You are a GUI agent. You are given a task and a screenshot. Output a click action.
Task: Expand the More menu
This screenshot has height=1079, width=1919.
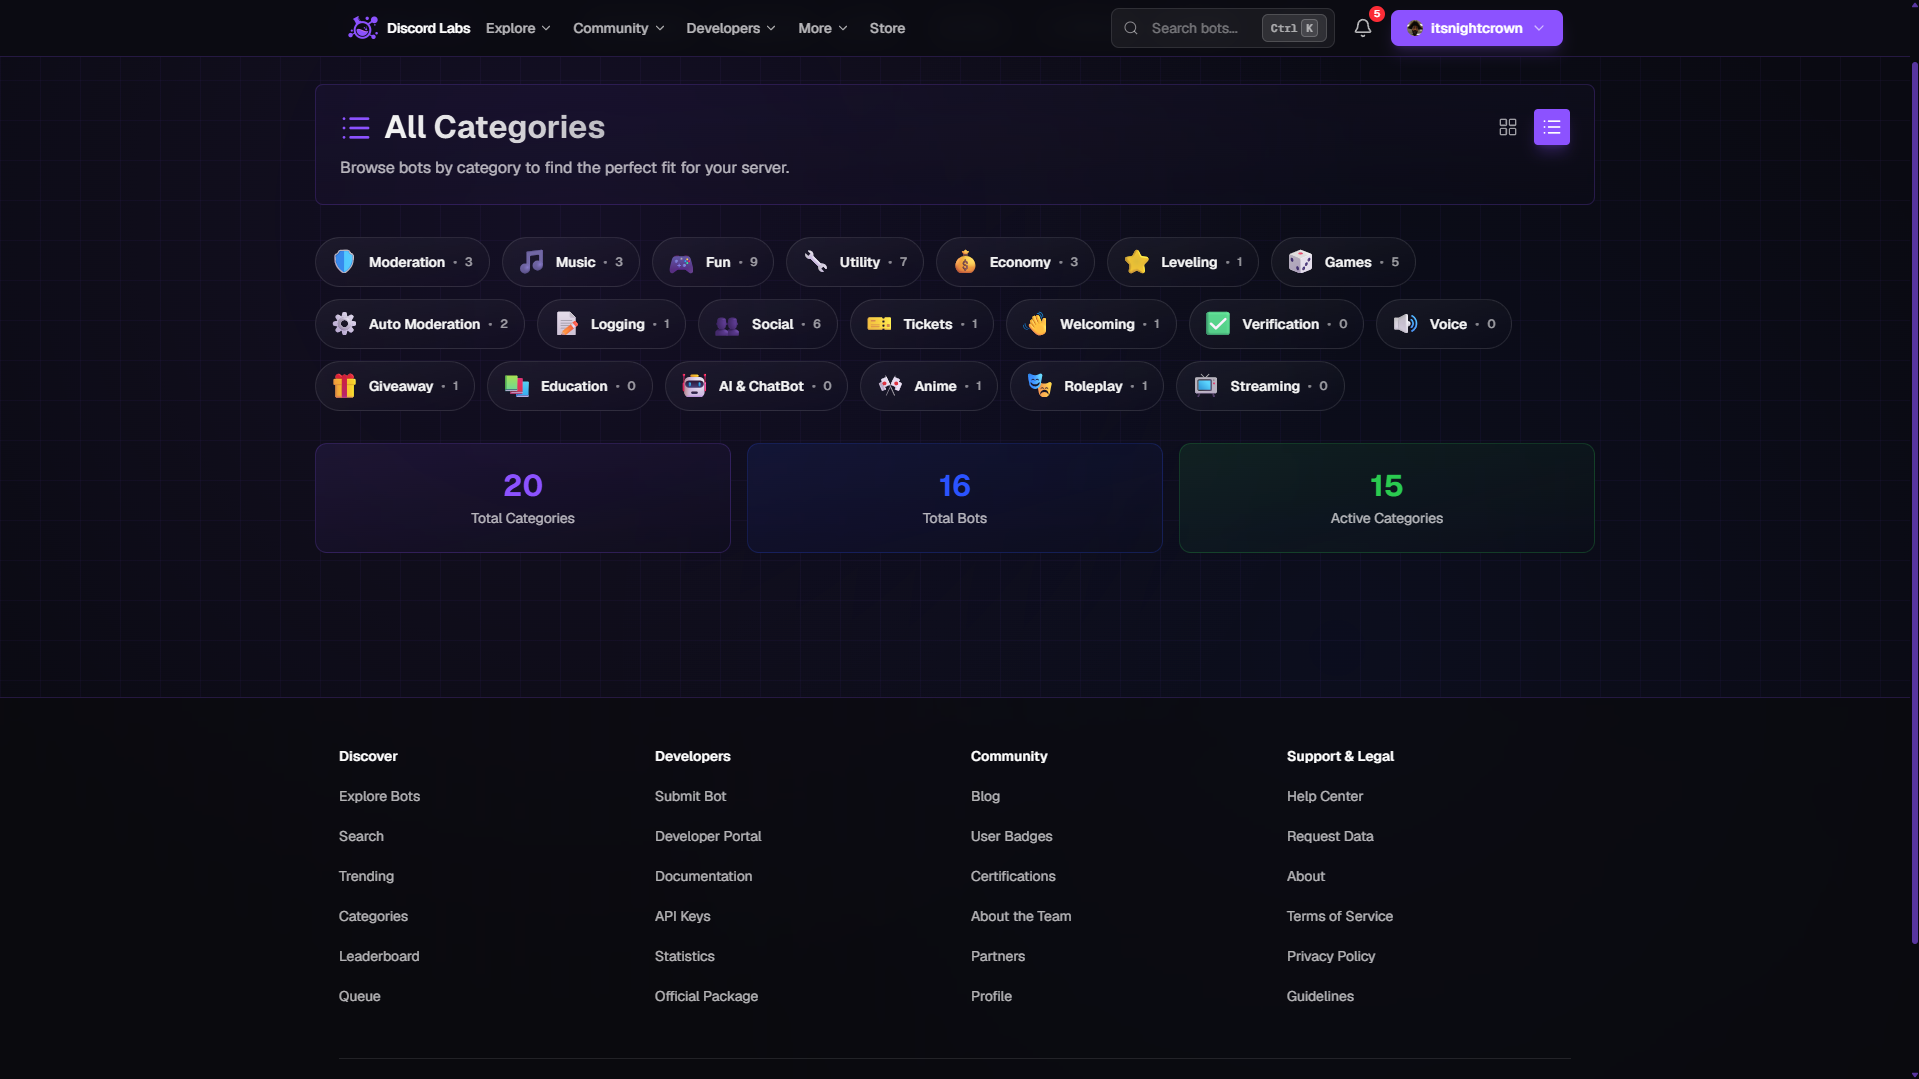[x=822, y=28]
